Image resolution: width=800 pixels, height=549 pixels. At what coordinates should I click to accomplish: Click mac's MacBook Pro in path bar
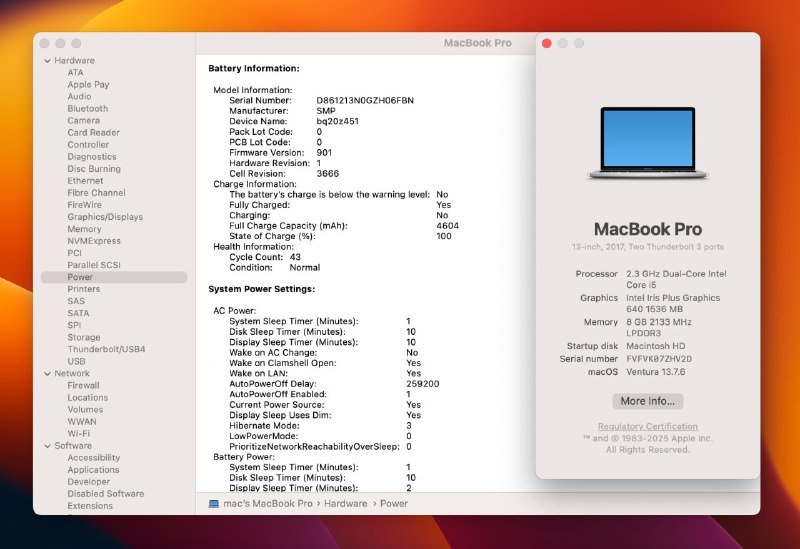pos(268,504)
